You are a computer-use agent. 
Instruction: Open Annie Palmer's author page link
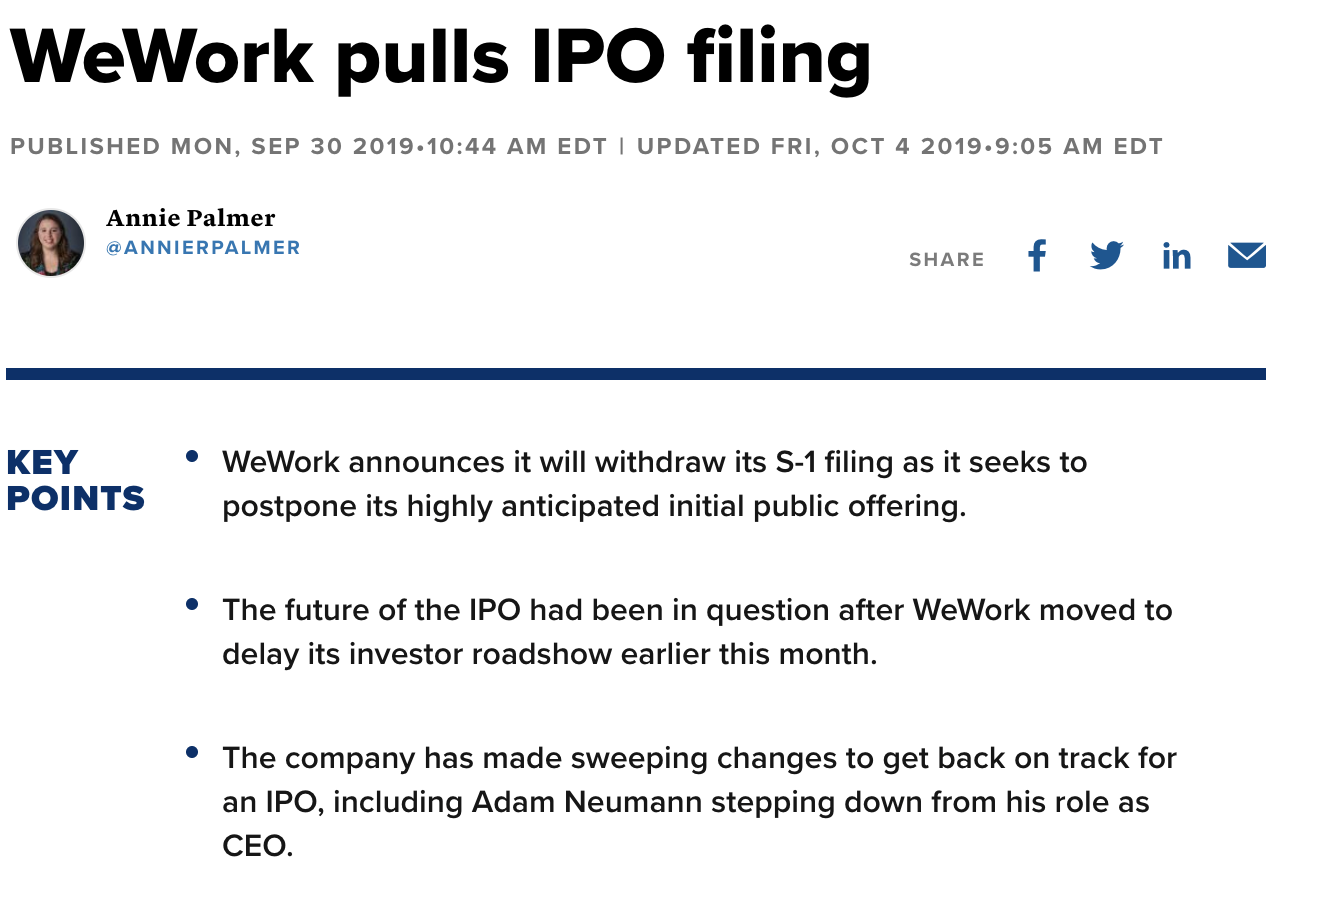click(x=190, y=218)
